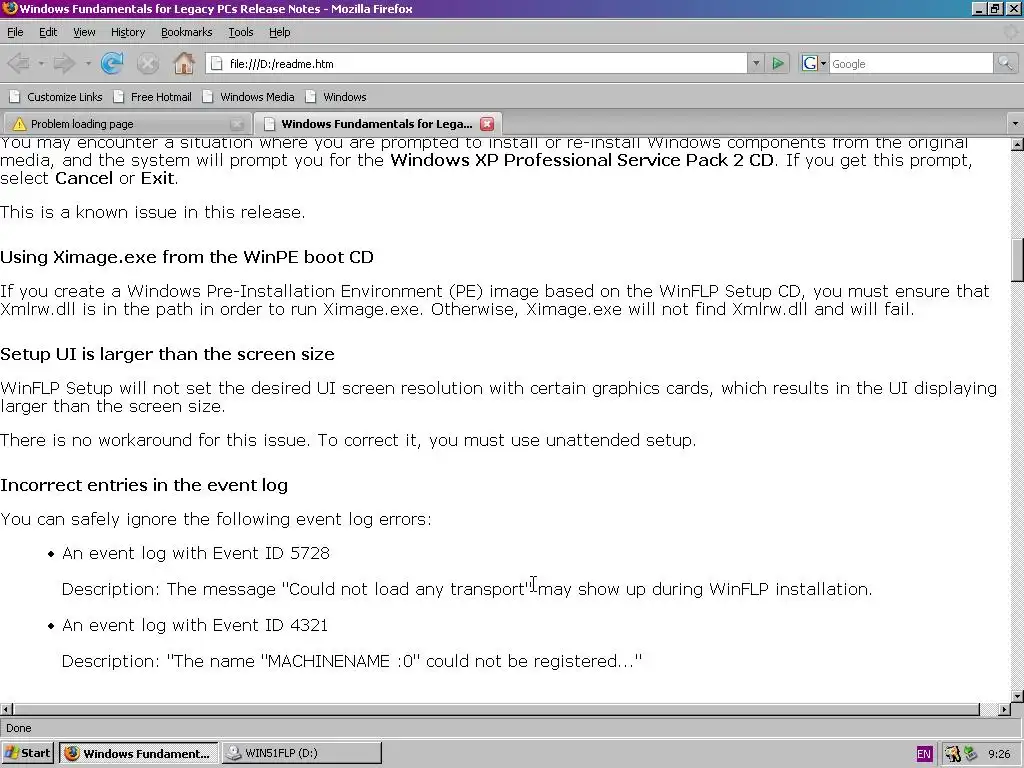Close the Problem loading page tab

tap(237, 124)
